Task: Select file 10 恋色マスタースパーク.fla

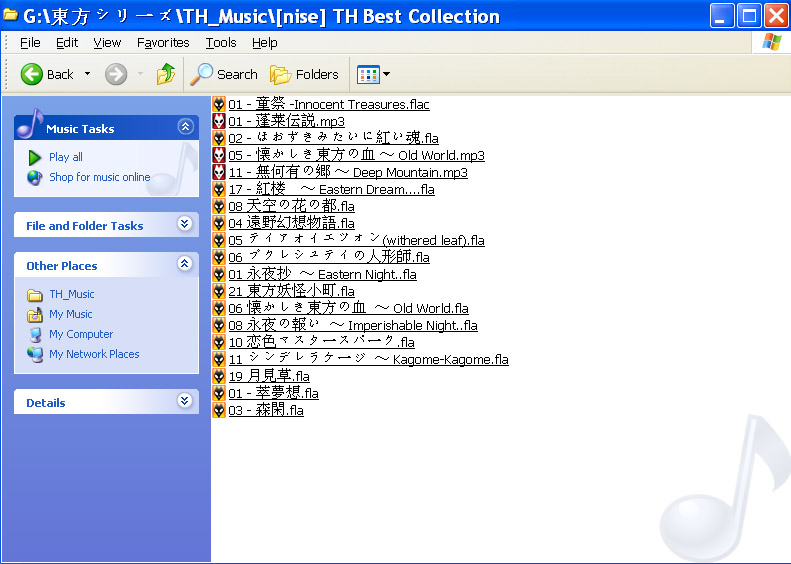Action: (x=321, y=342)
